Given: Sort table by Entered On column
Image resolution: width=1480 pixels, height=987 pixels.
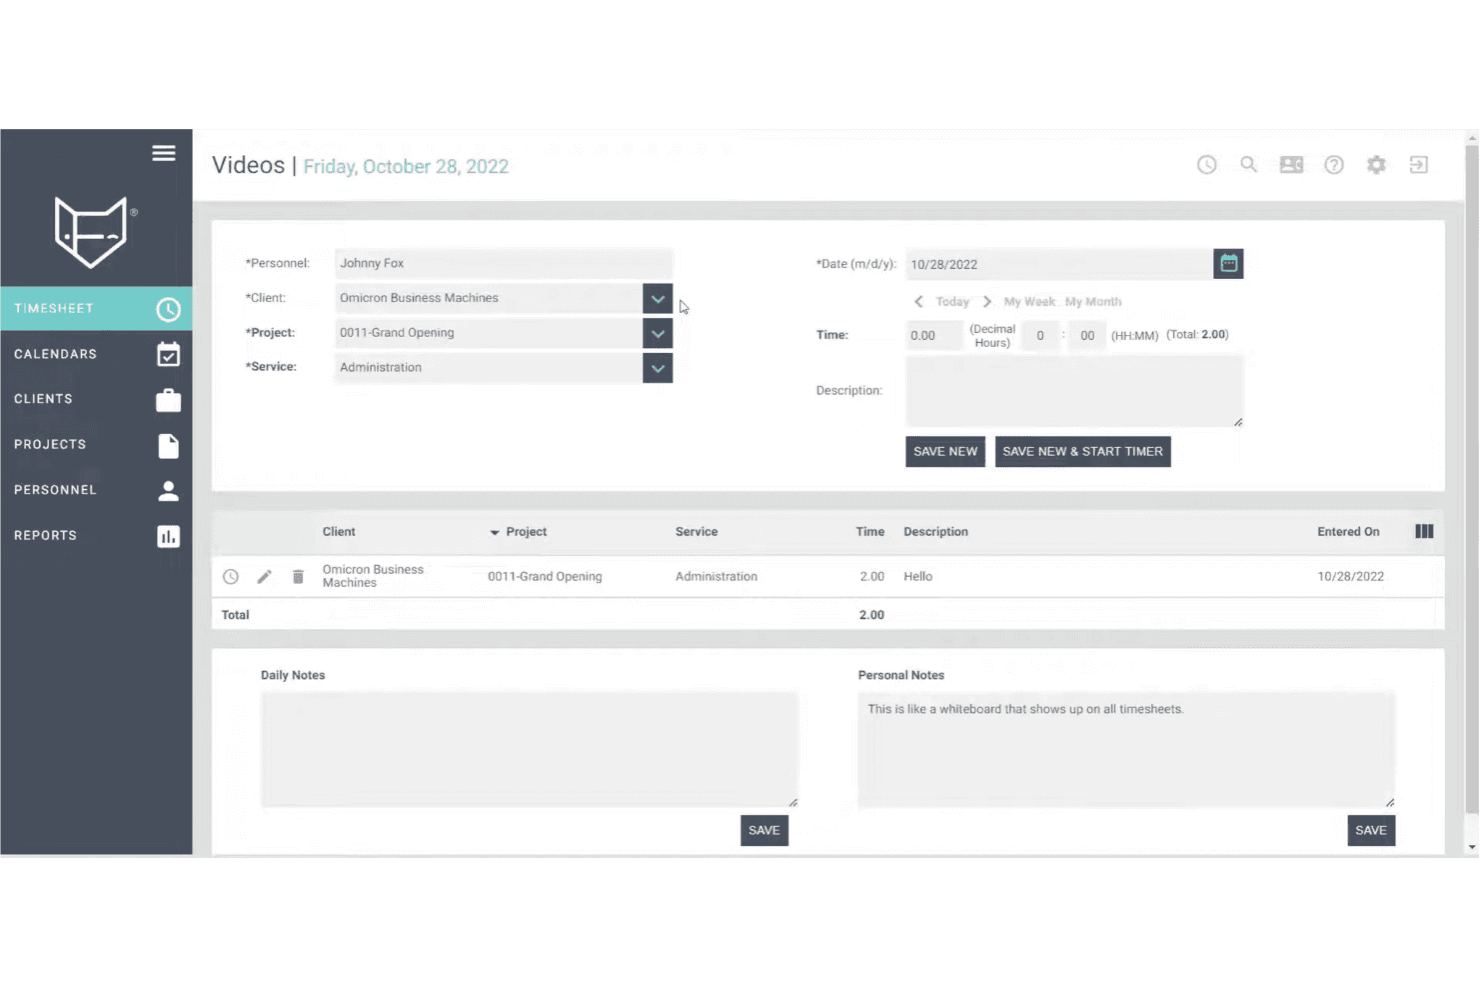Looking at the screenshot, I should (1349, 532).
